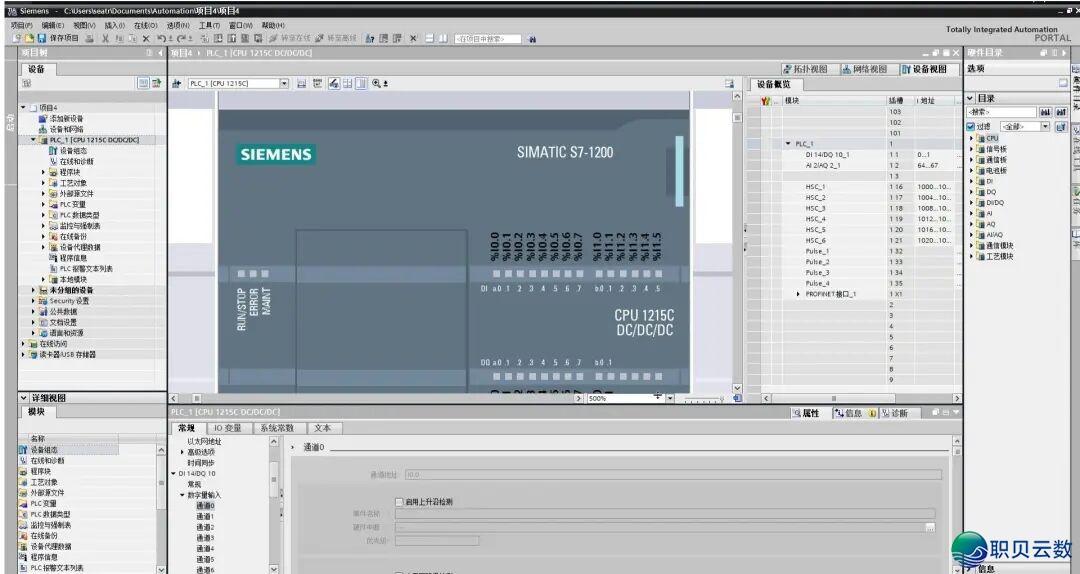
Task: Click the zoom magnifier icon in device view toolbar
Action: click(x=377, y=83)
